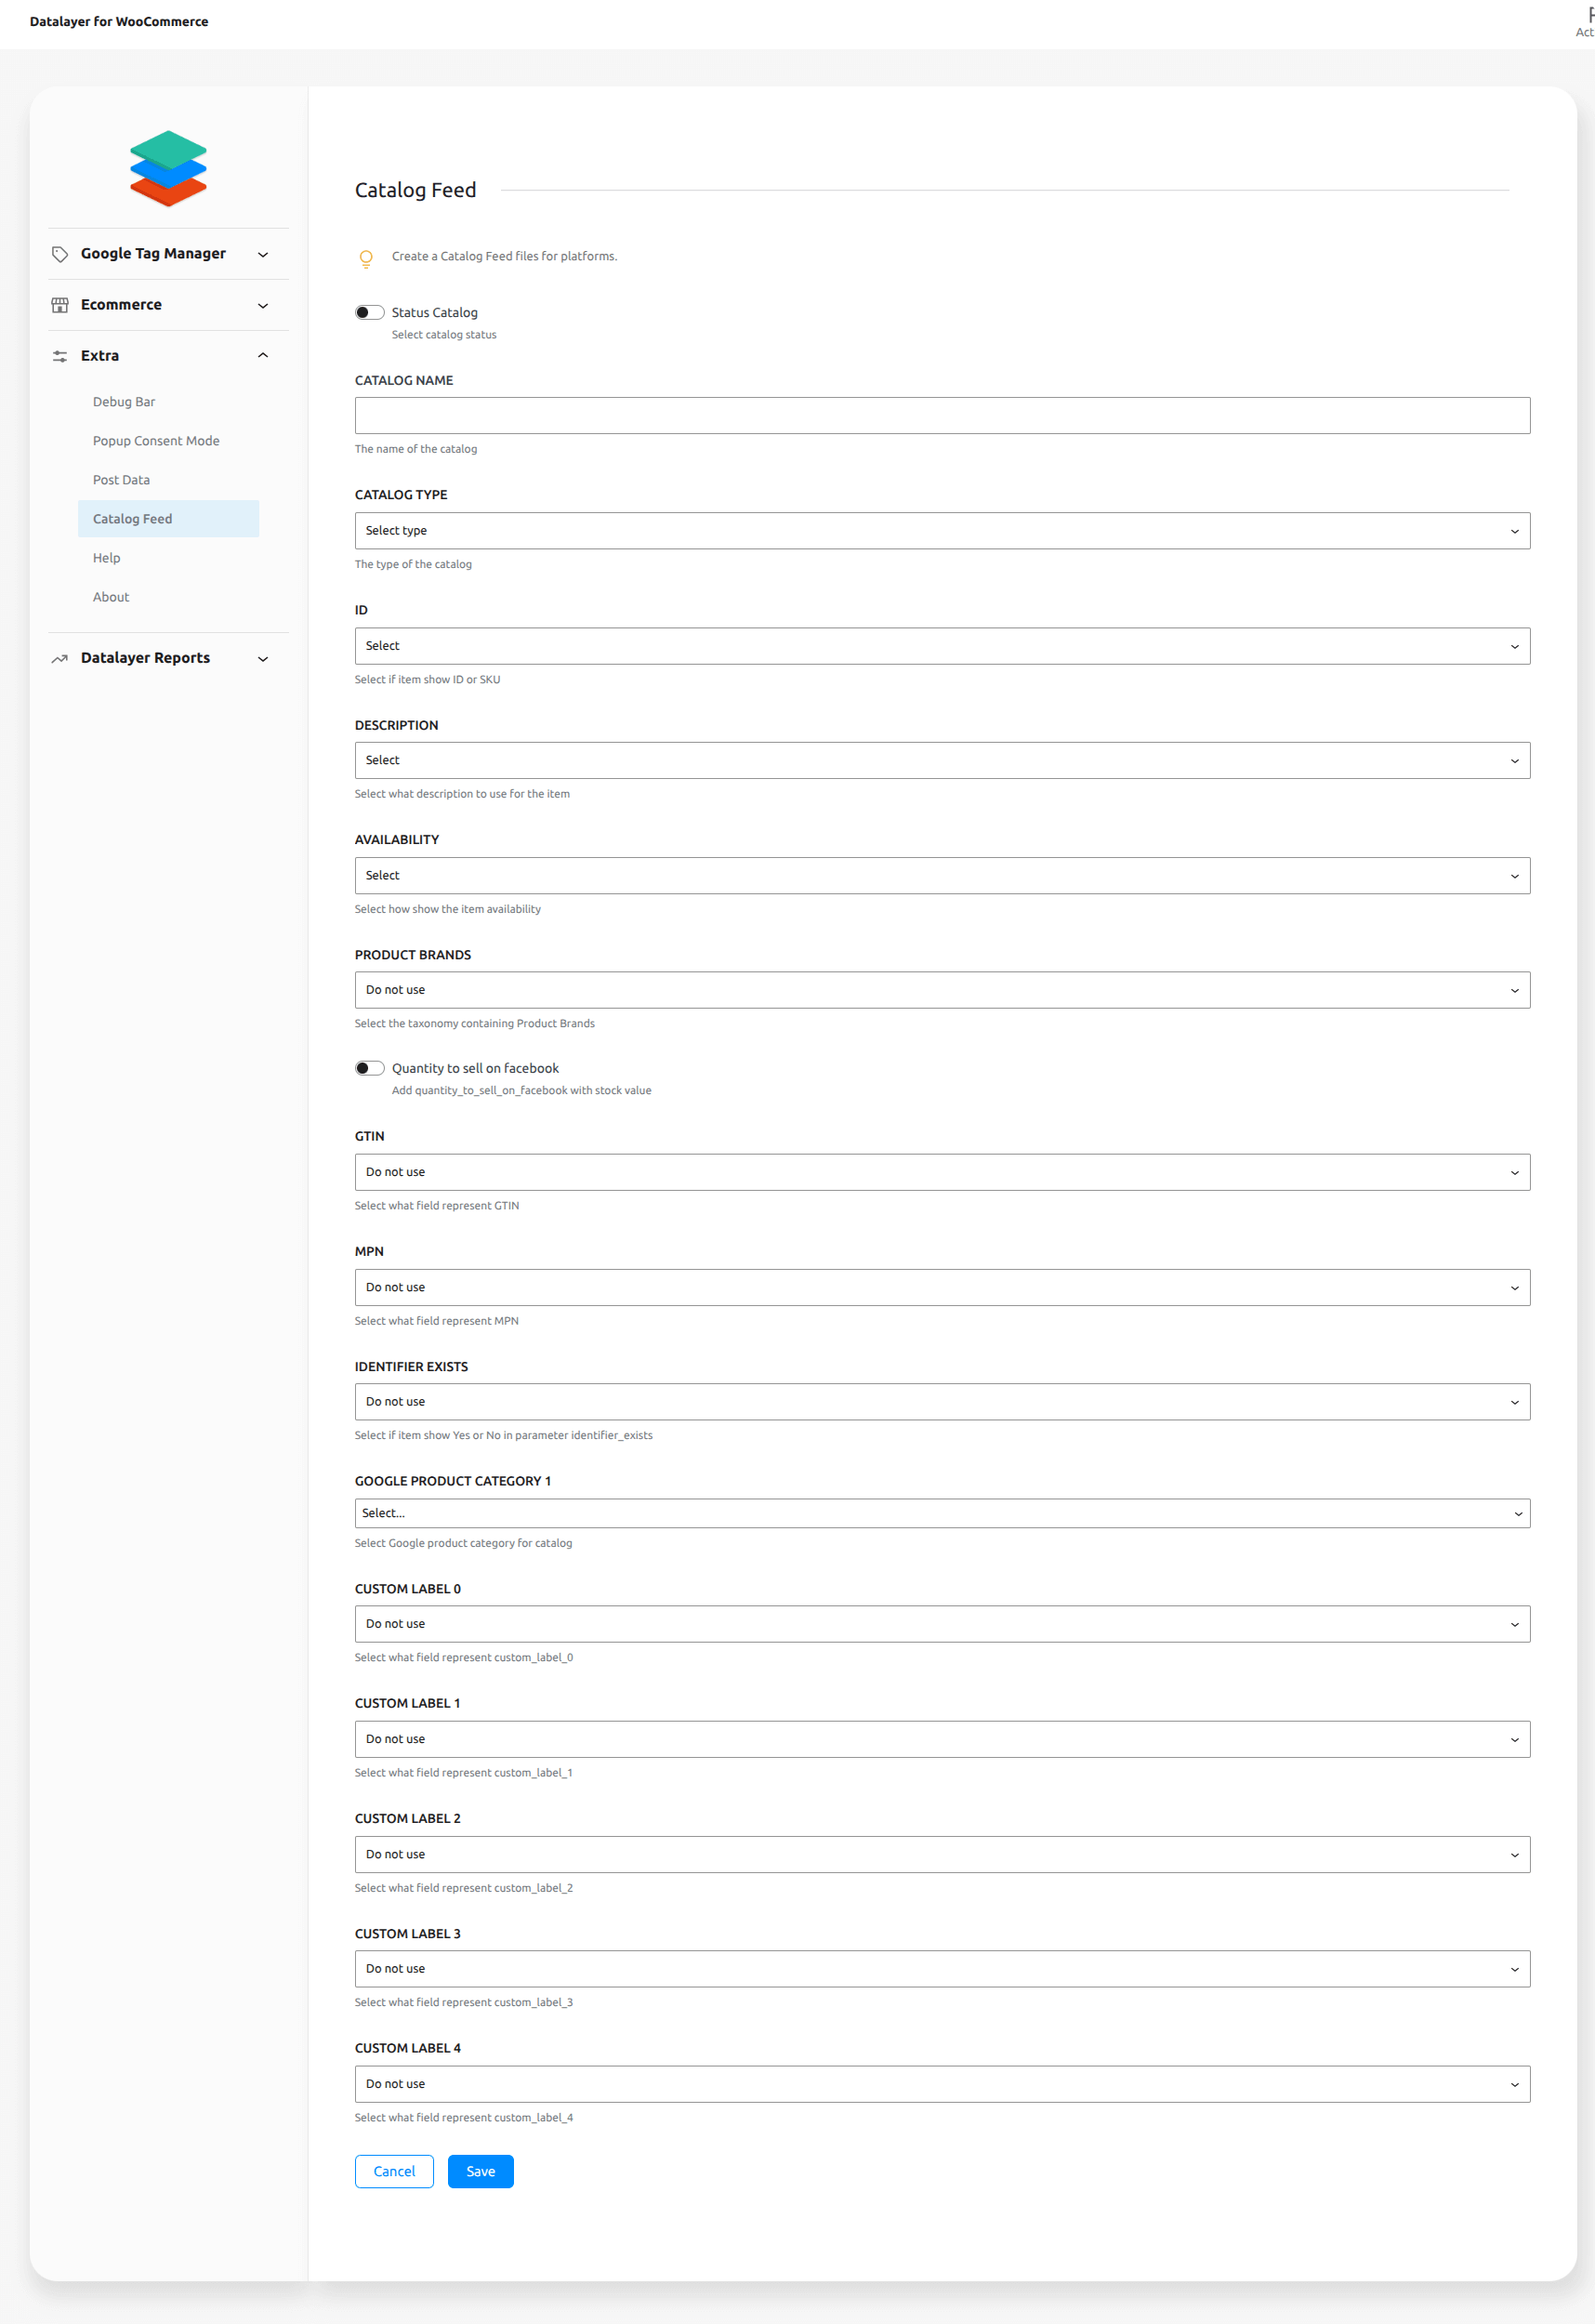The width and height of the screenshot is (1595, 2324).
Task: Focus the Catalog Name text field
Action: point(941,416)
